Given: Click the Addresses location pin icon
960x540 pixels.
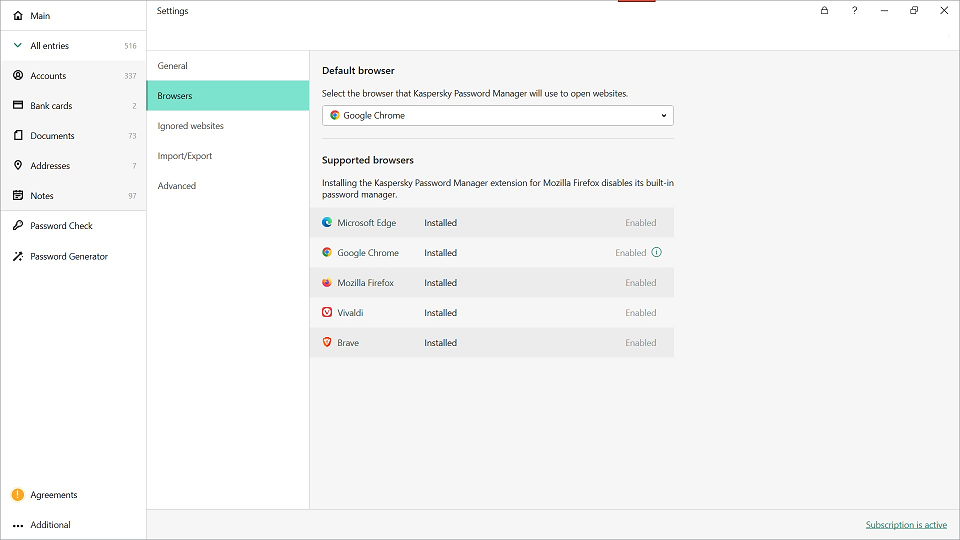Looking at the screenshot, I should [x=18, y=165].
